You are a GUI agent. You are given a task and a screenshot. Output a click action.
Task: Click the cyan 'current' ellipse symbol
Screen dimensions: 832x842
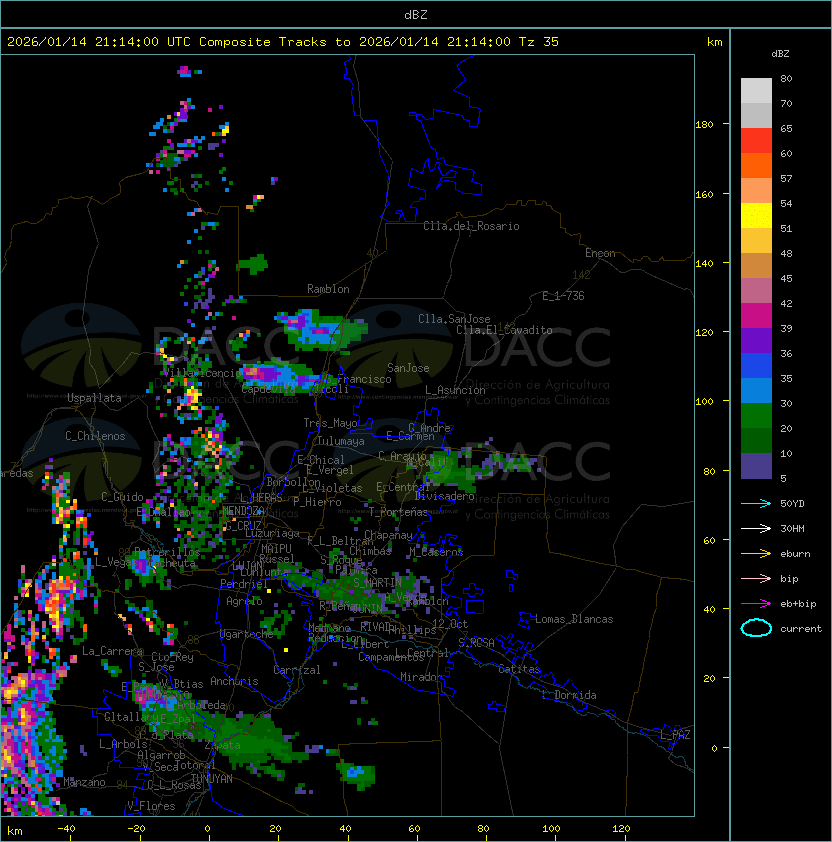click(756, 628)
